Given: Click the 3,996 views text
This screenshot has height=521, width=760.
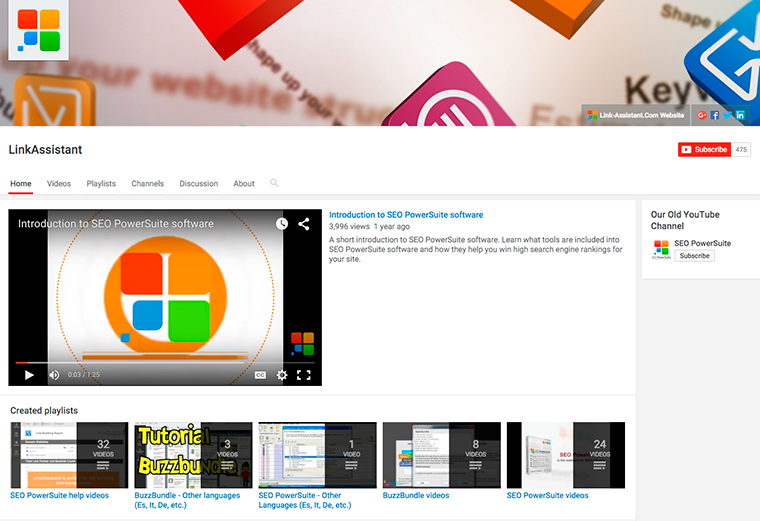Looking at the screenshot, I should pos(349,226).
